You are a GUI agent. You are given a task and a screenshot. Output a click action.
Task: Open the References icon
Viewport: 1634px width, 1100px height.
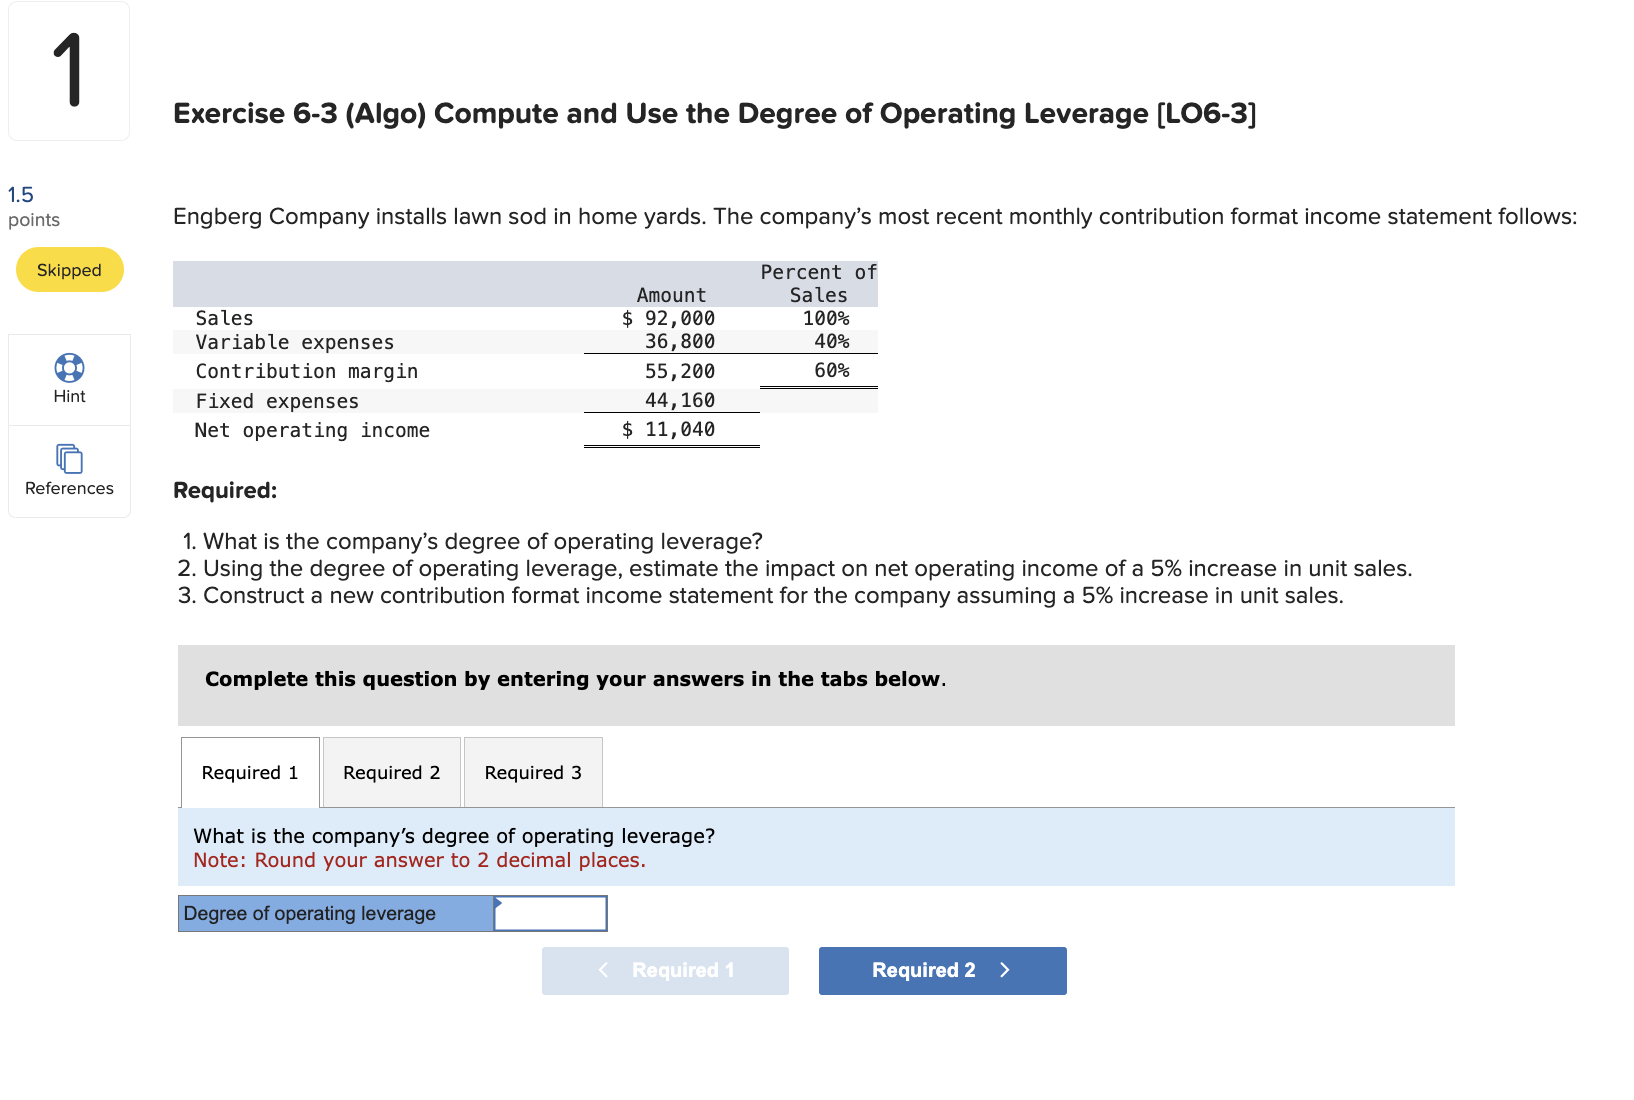68,459
